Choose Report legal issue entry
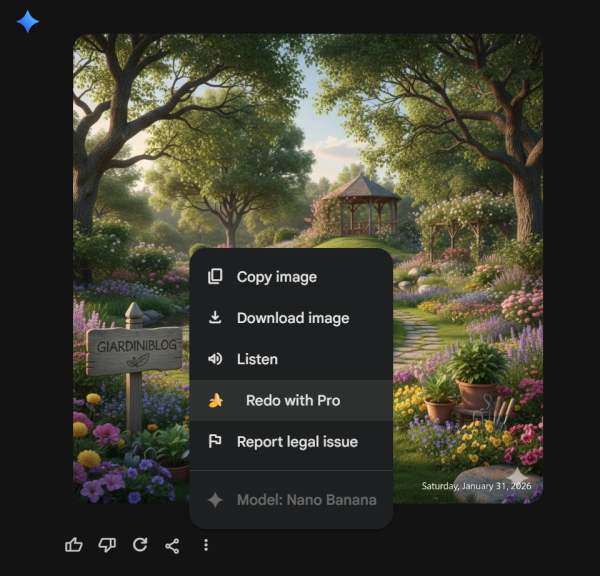This screenshot has width=600, height=576. [x=291, y=442]
